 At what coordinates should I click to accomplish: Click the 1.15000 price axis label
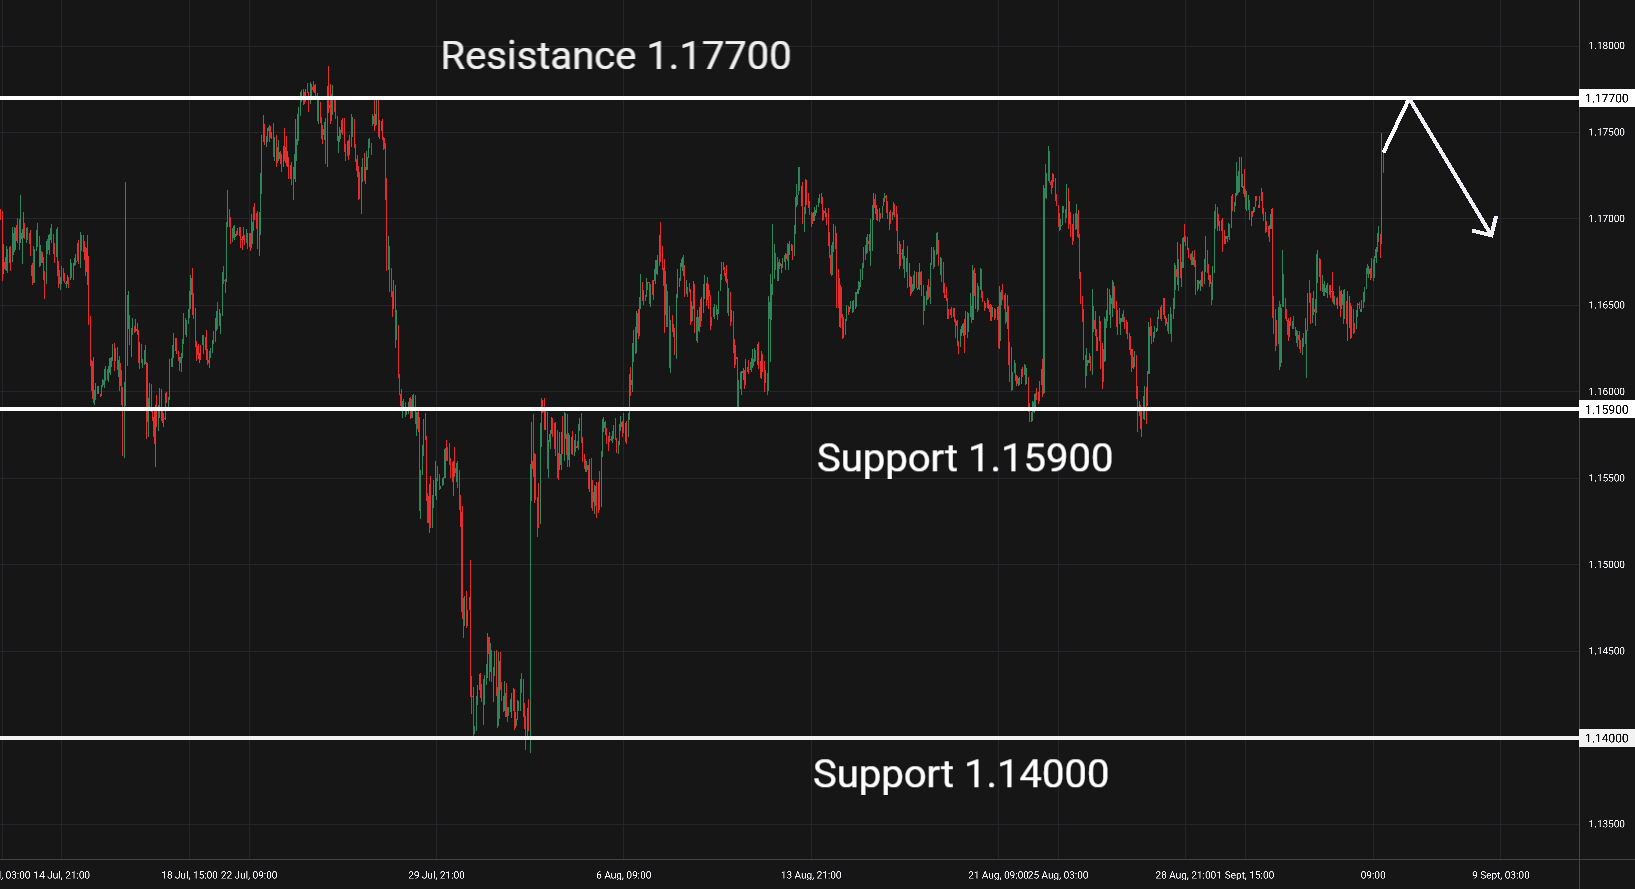(1606, 565)
